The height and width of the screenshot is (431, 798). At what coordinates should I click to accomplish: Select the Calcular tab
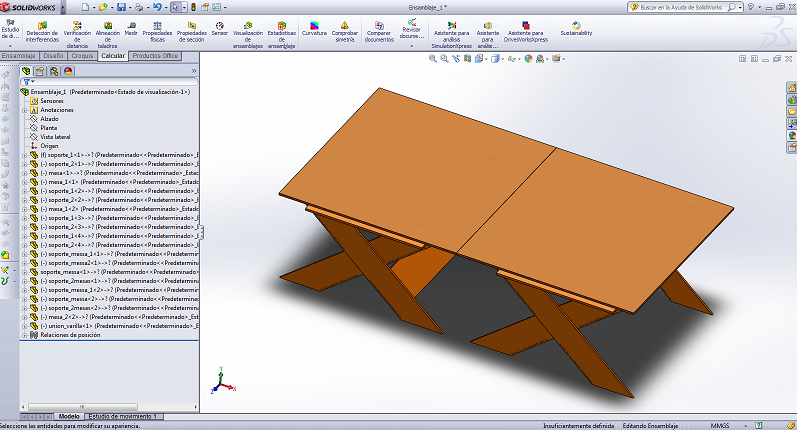click(113, 56)
